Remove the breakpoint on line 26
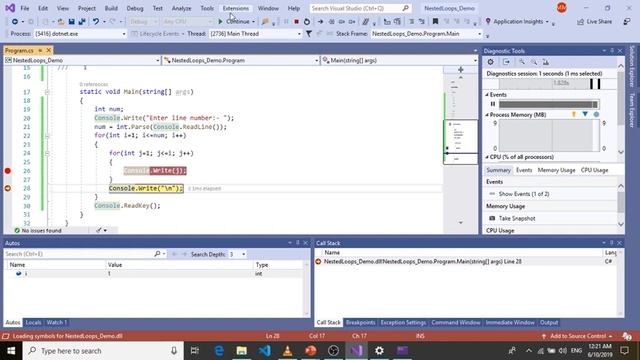 click(8, 171)
